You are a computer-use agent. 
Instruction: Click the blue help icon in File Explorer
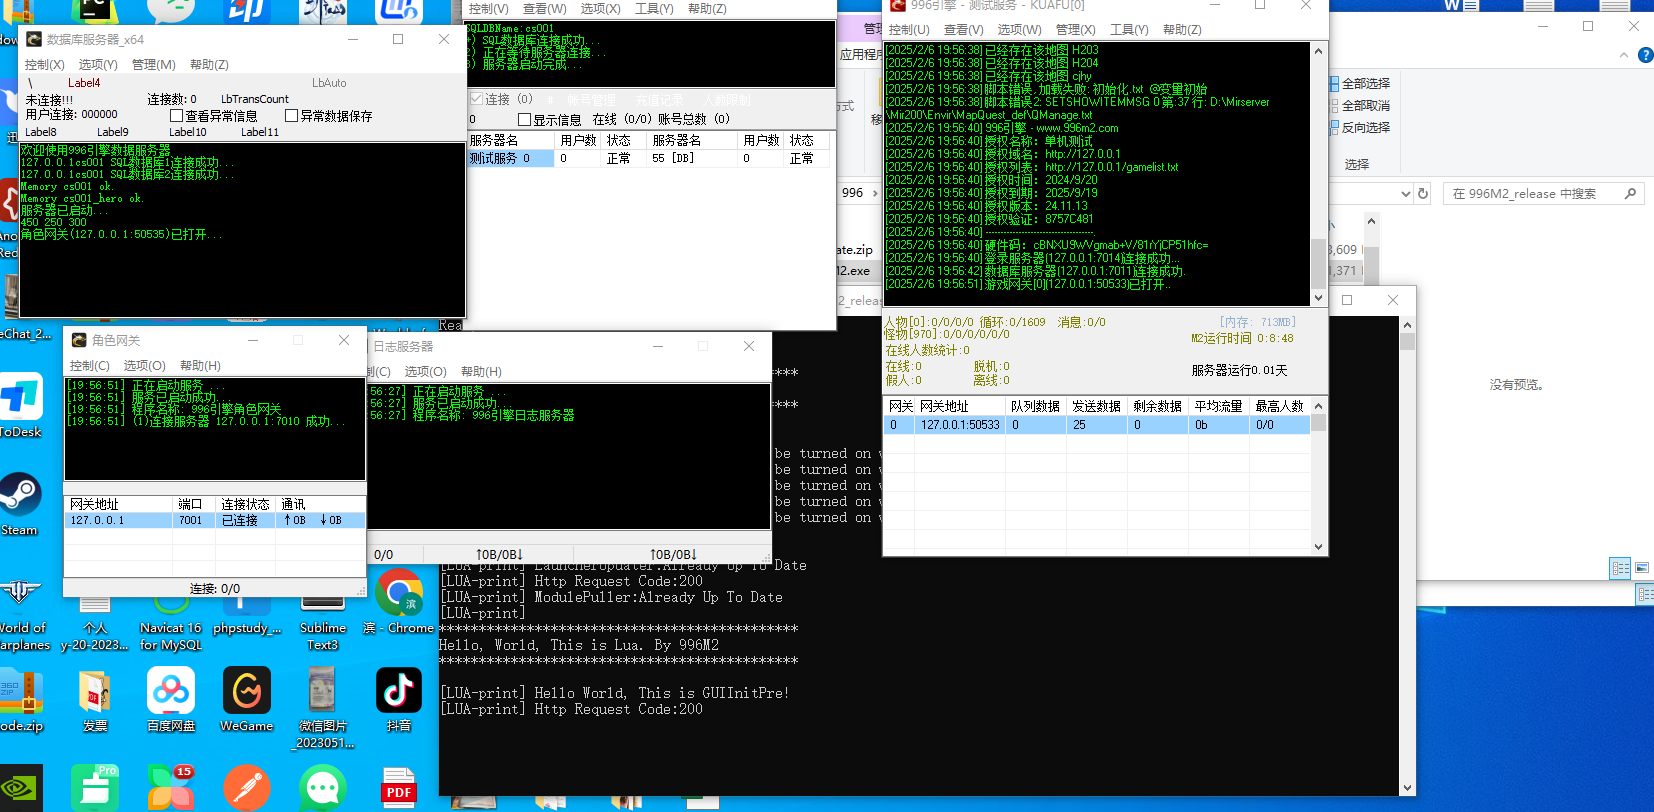pos(1645,56)
